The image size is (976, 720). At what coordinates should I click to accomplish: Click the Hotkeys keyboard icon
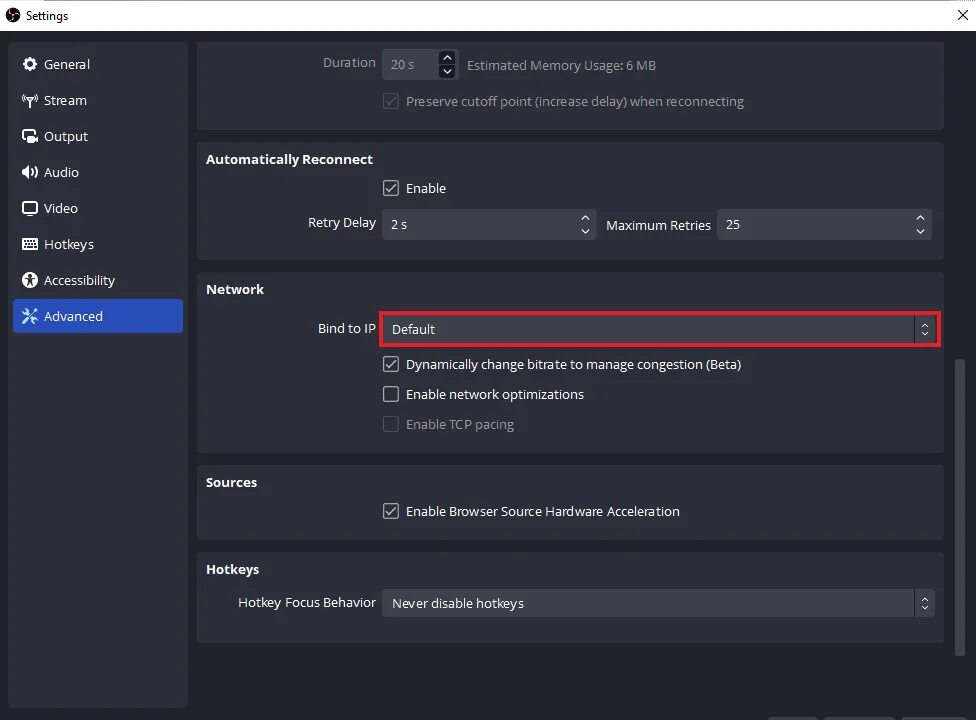click(x=29, y=244)
